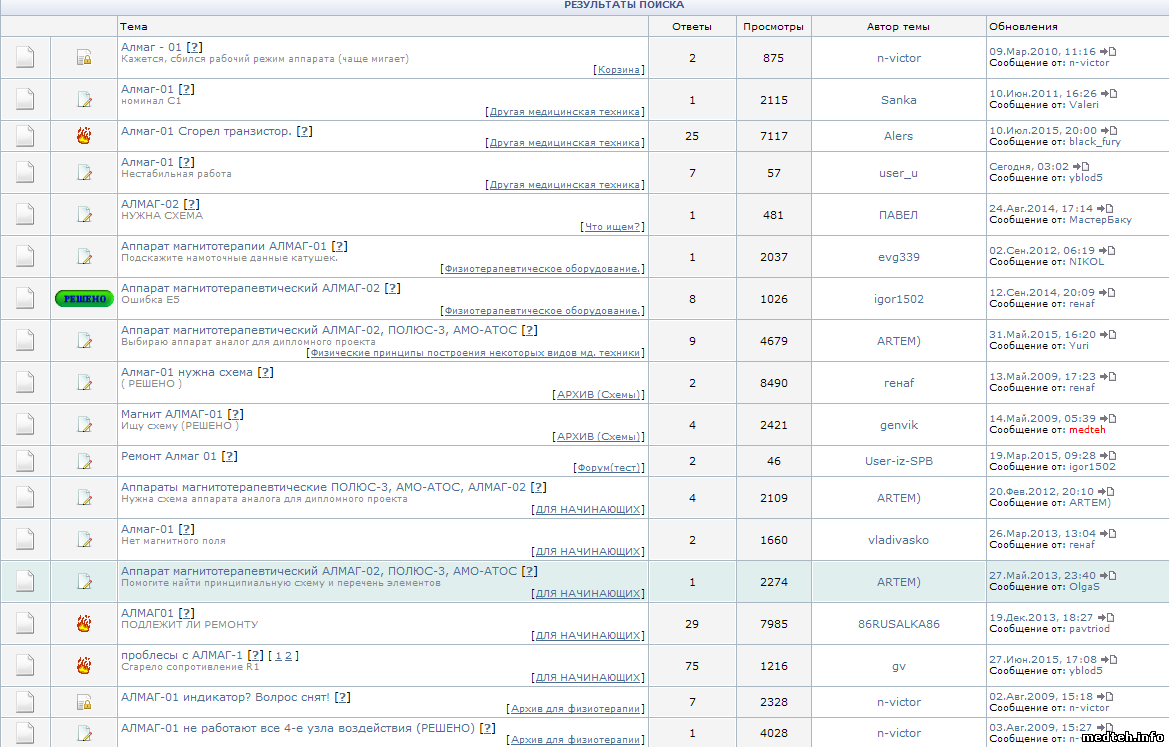Go to page 2 of "проблесы с АЛМАГ-1"
Viewport: 1169px width, 747px height.
click(289, 656)
